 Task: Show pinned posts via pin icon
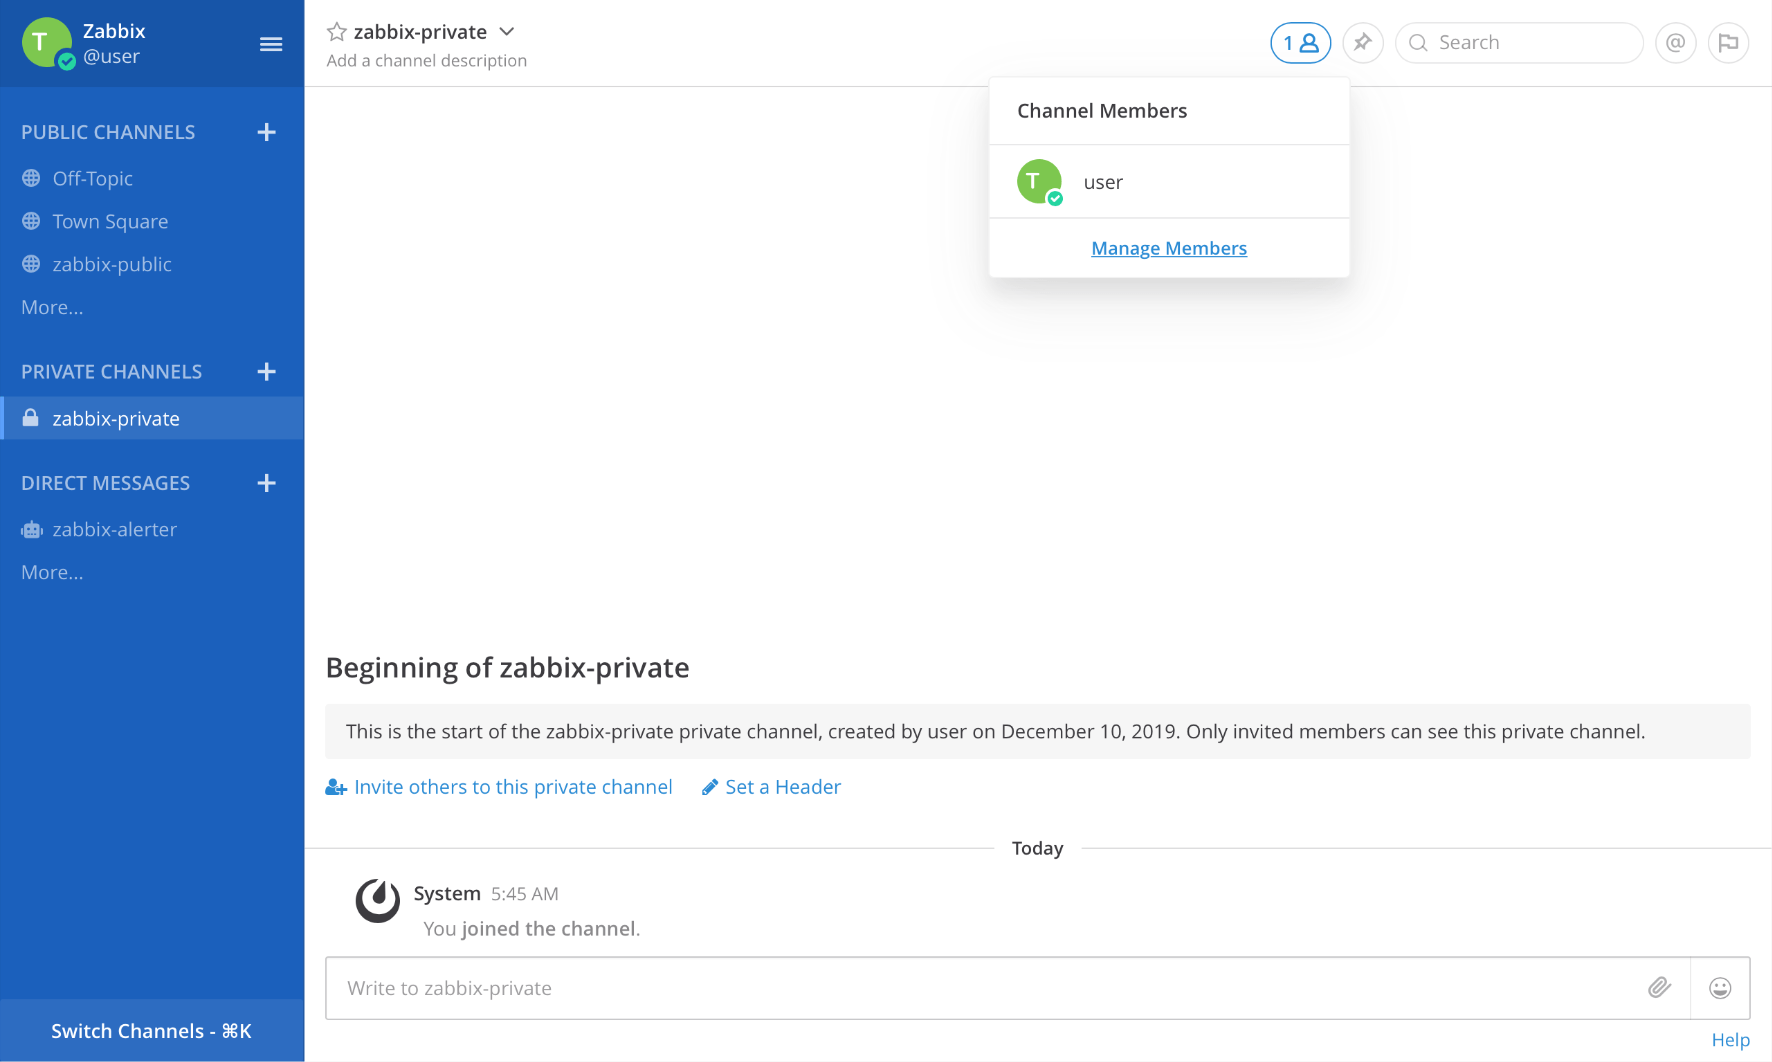click(1362, 43)
